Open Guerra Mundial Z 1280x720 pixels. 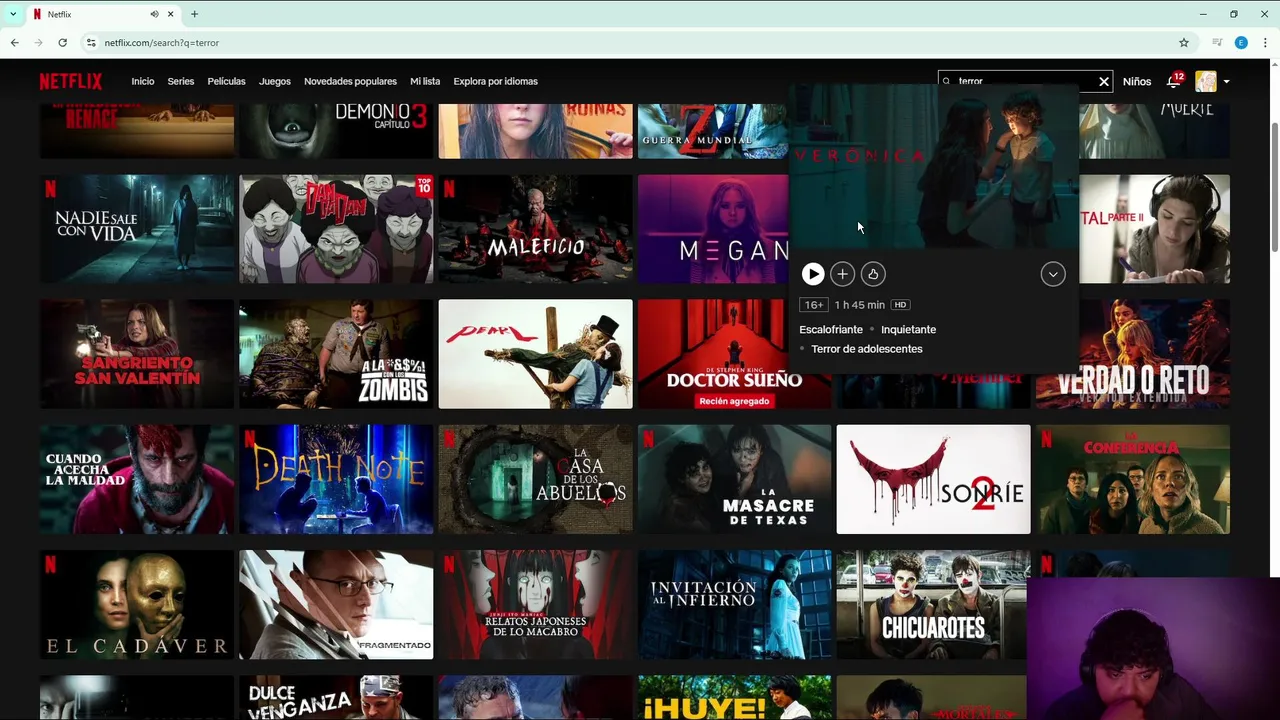713,131
